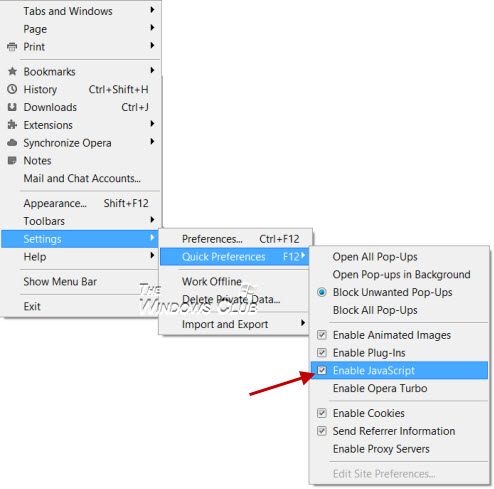Click the clock icon beside History
The width and height of the screenshot is (494, 489).
click(x=12, y=89)
